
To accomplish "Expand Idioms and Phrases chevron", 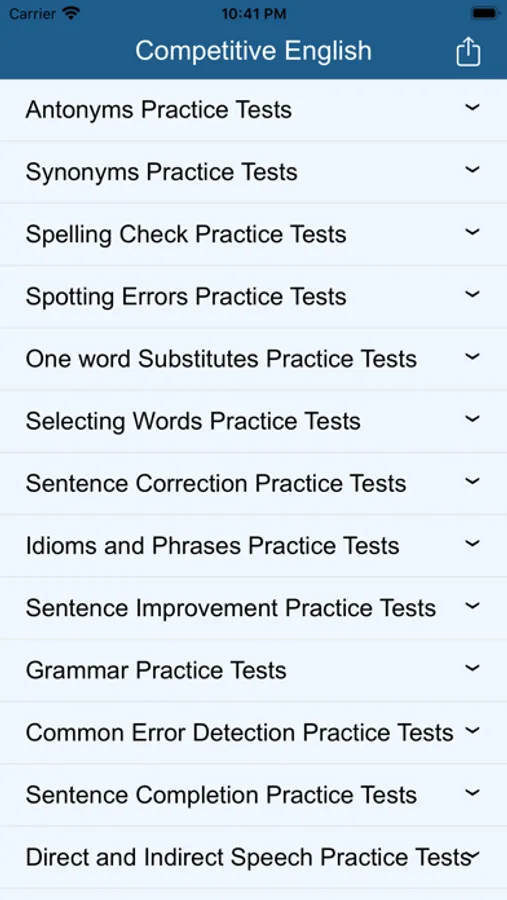I will [472, 543].
